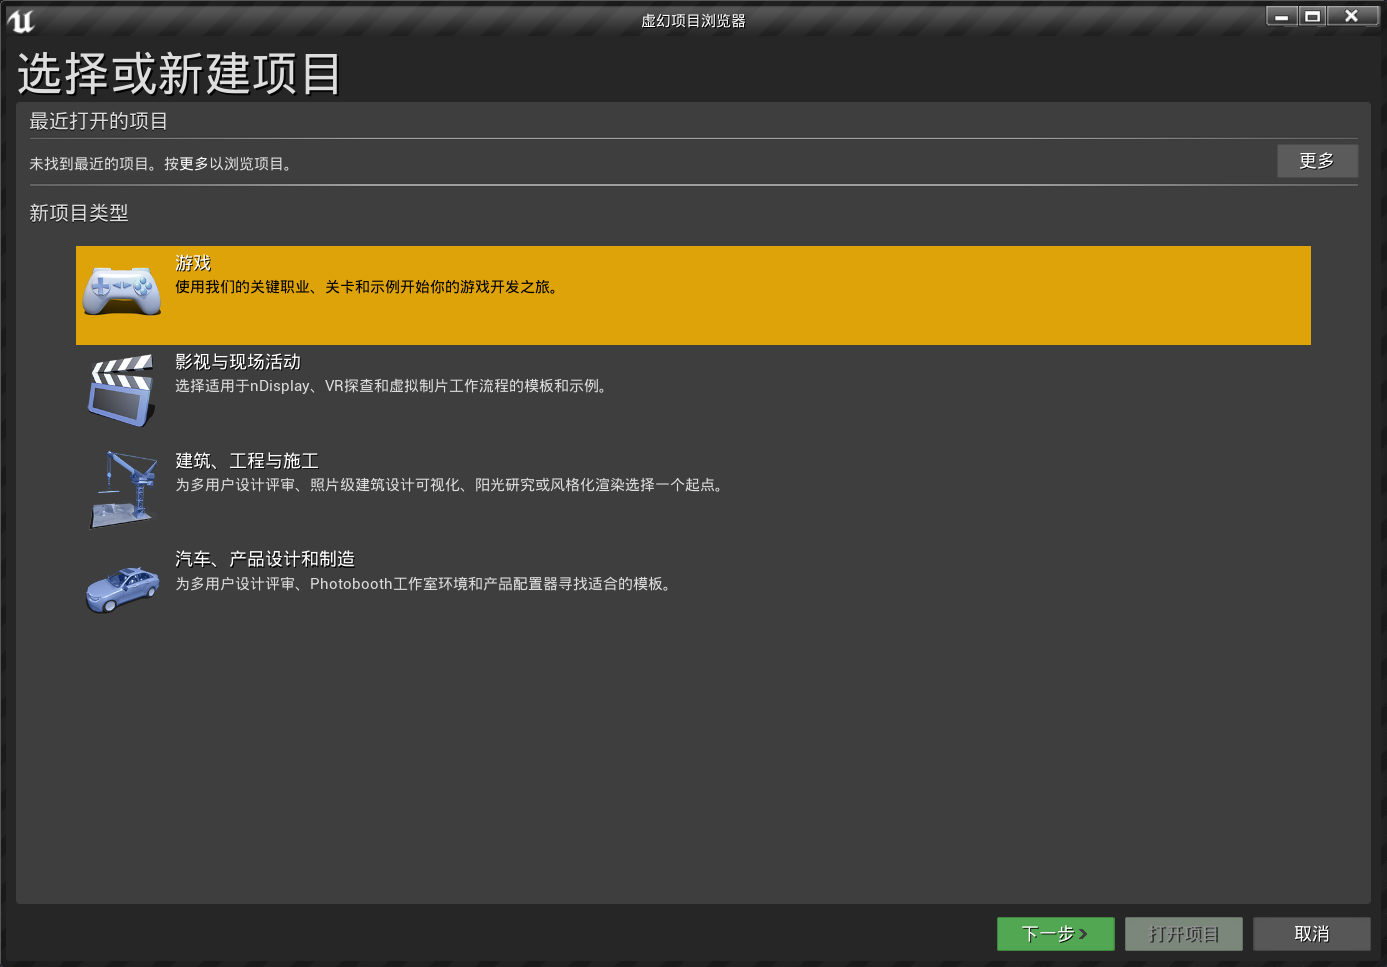The width and height of the screenshot is (1387, 967).
Task: Click the game controller icon
Action: click(122, 291)
